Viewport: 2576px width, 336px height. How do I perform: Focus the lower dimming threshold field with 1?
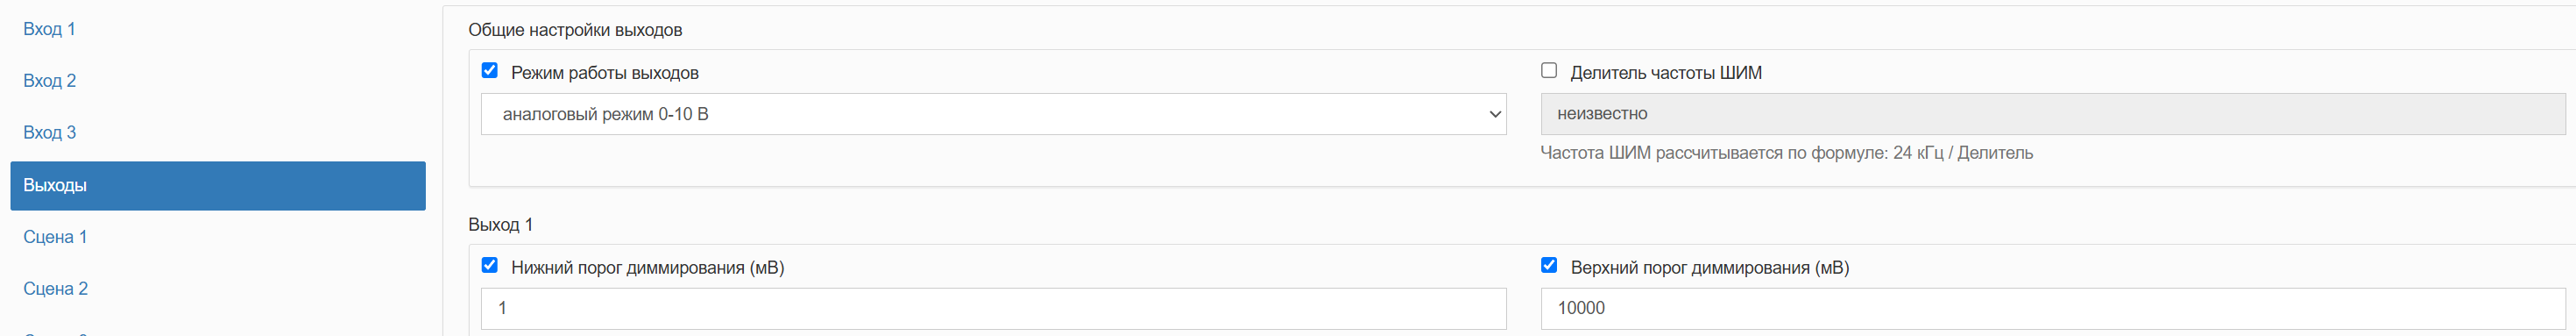tap(993, 308)
